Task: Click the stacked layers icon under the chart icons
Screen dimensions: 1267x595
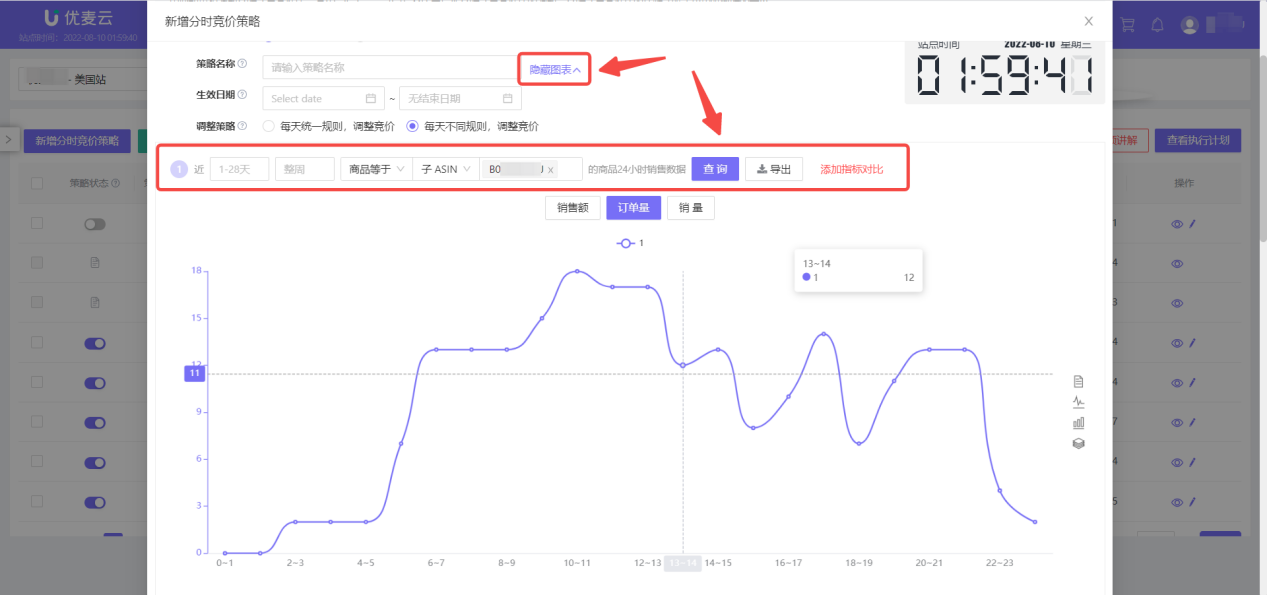Action: (x=1078, y=443)
